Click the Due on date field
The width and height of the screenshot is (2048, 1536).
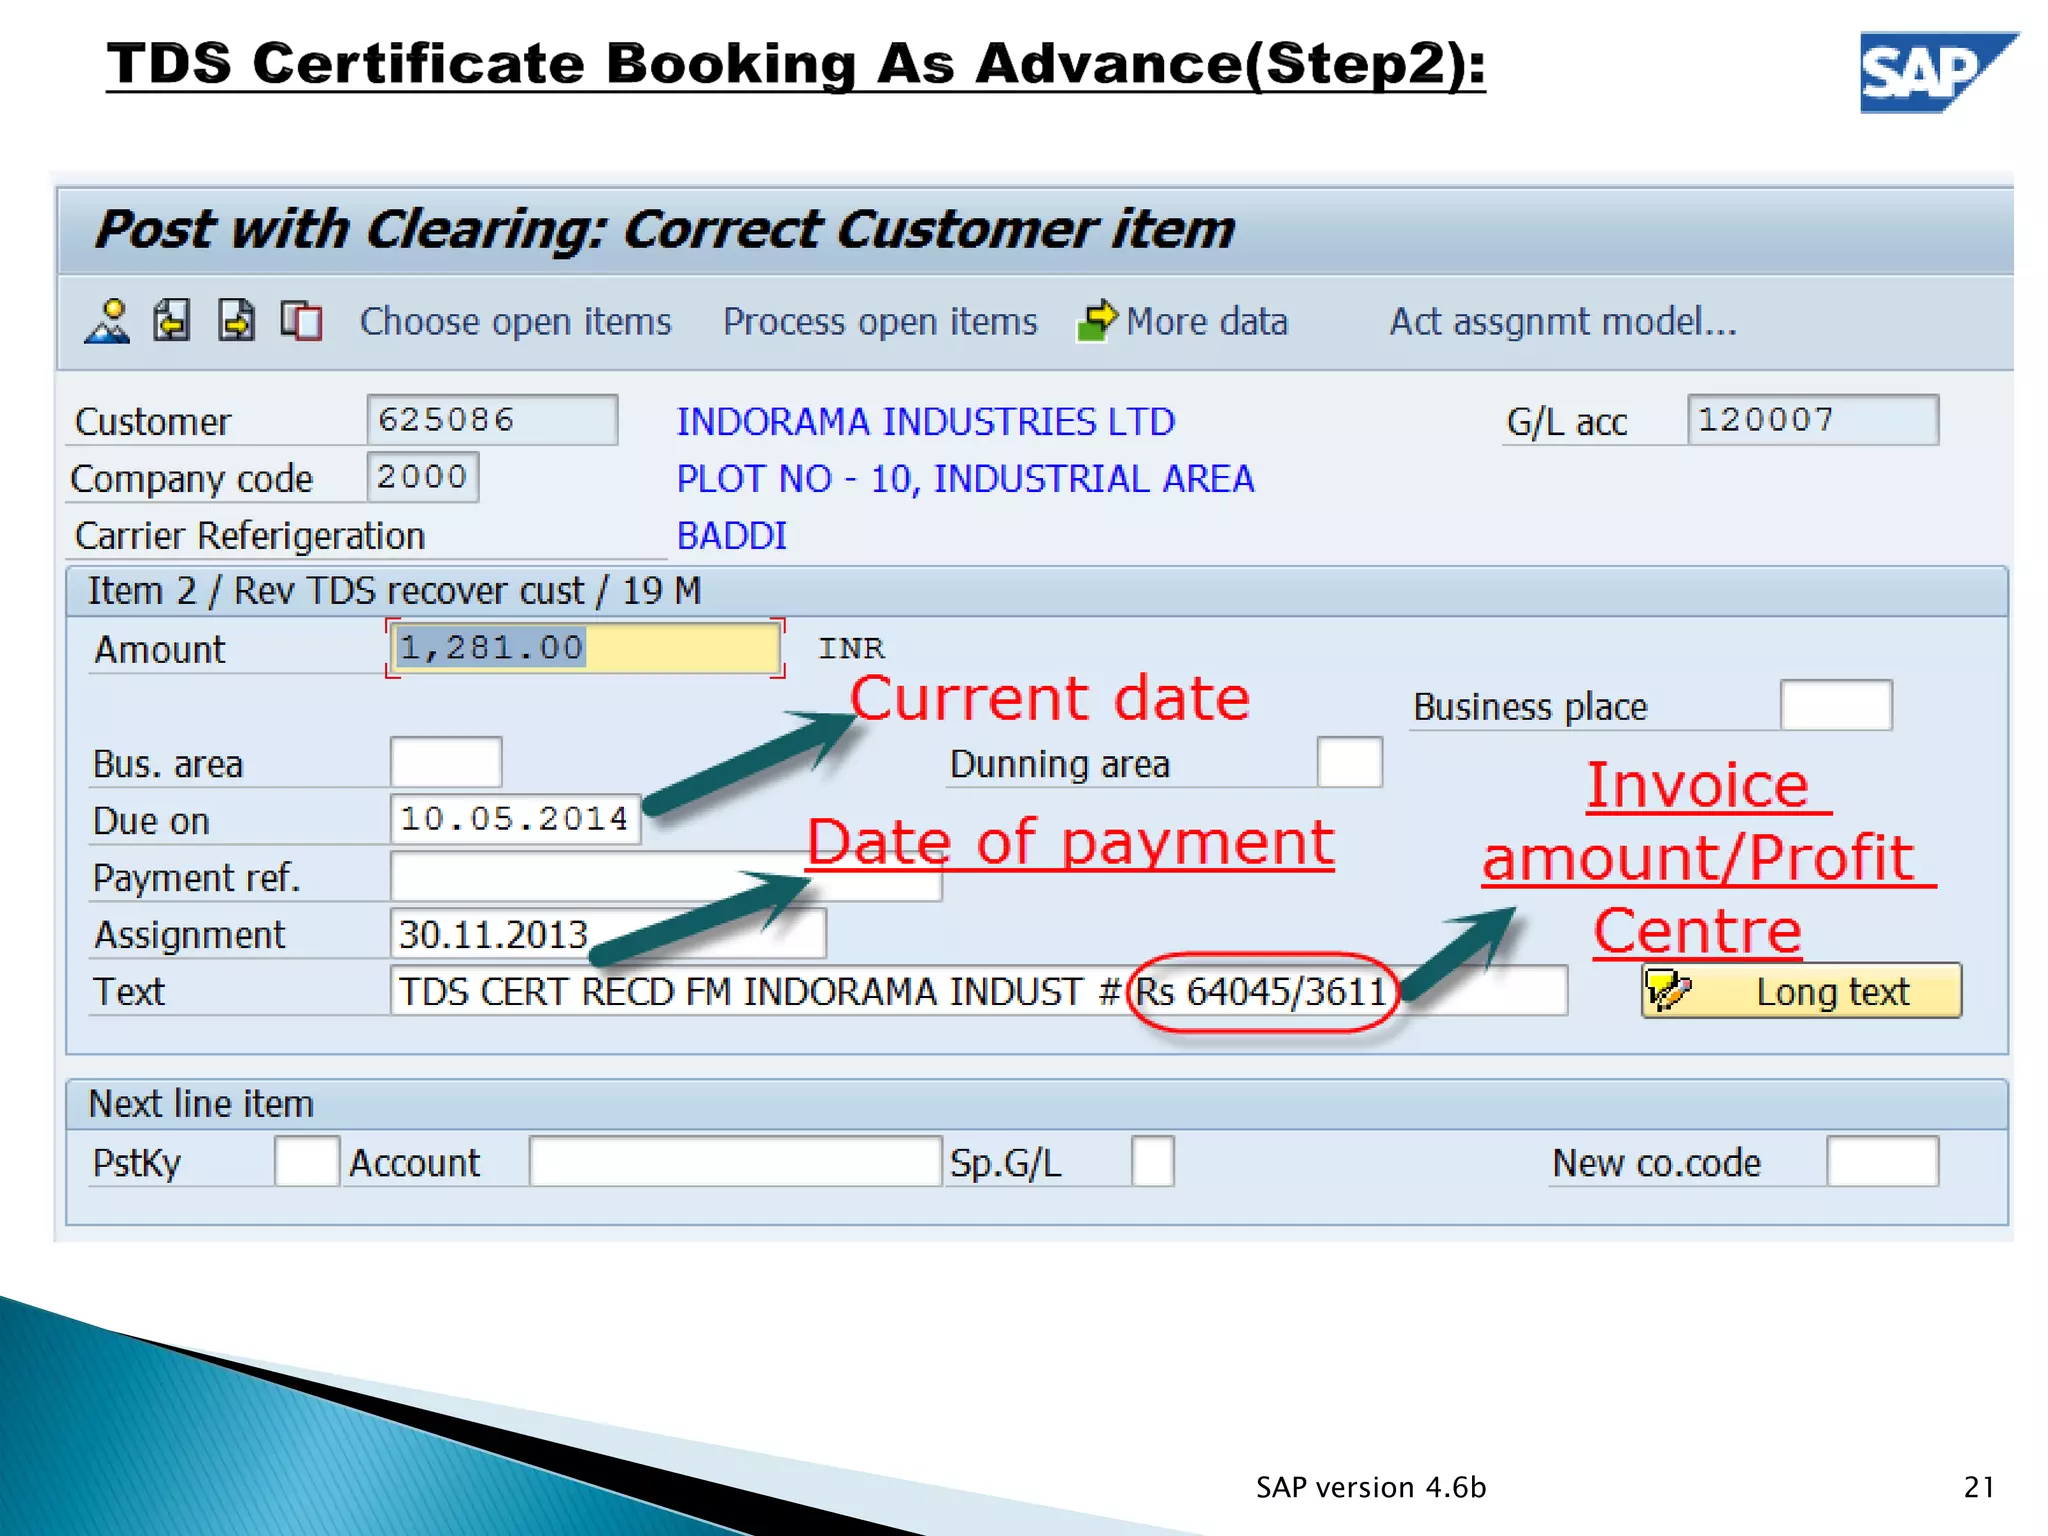pos(515,820)
